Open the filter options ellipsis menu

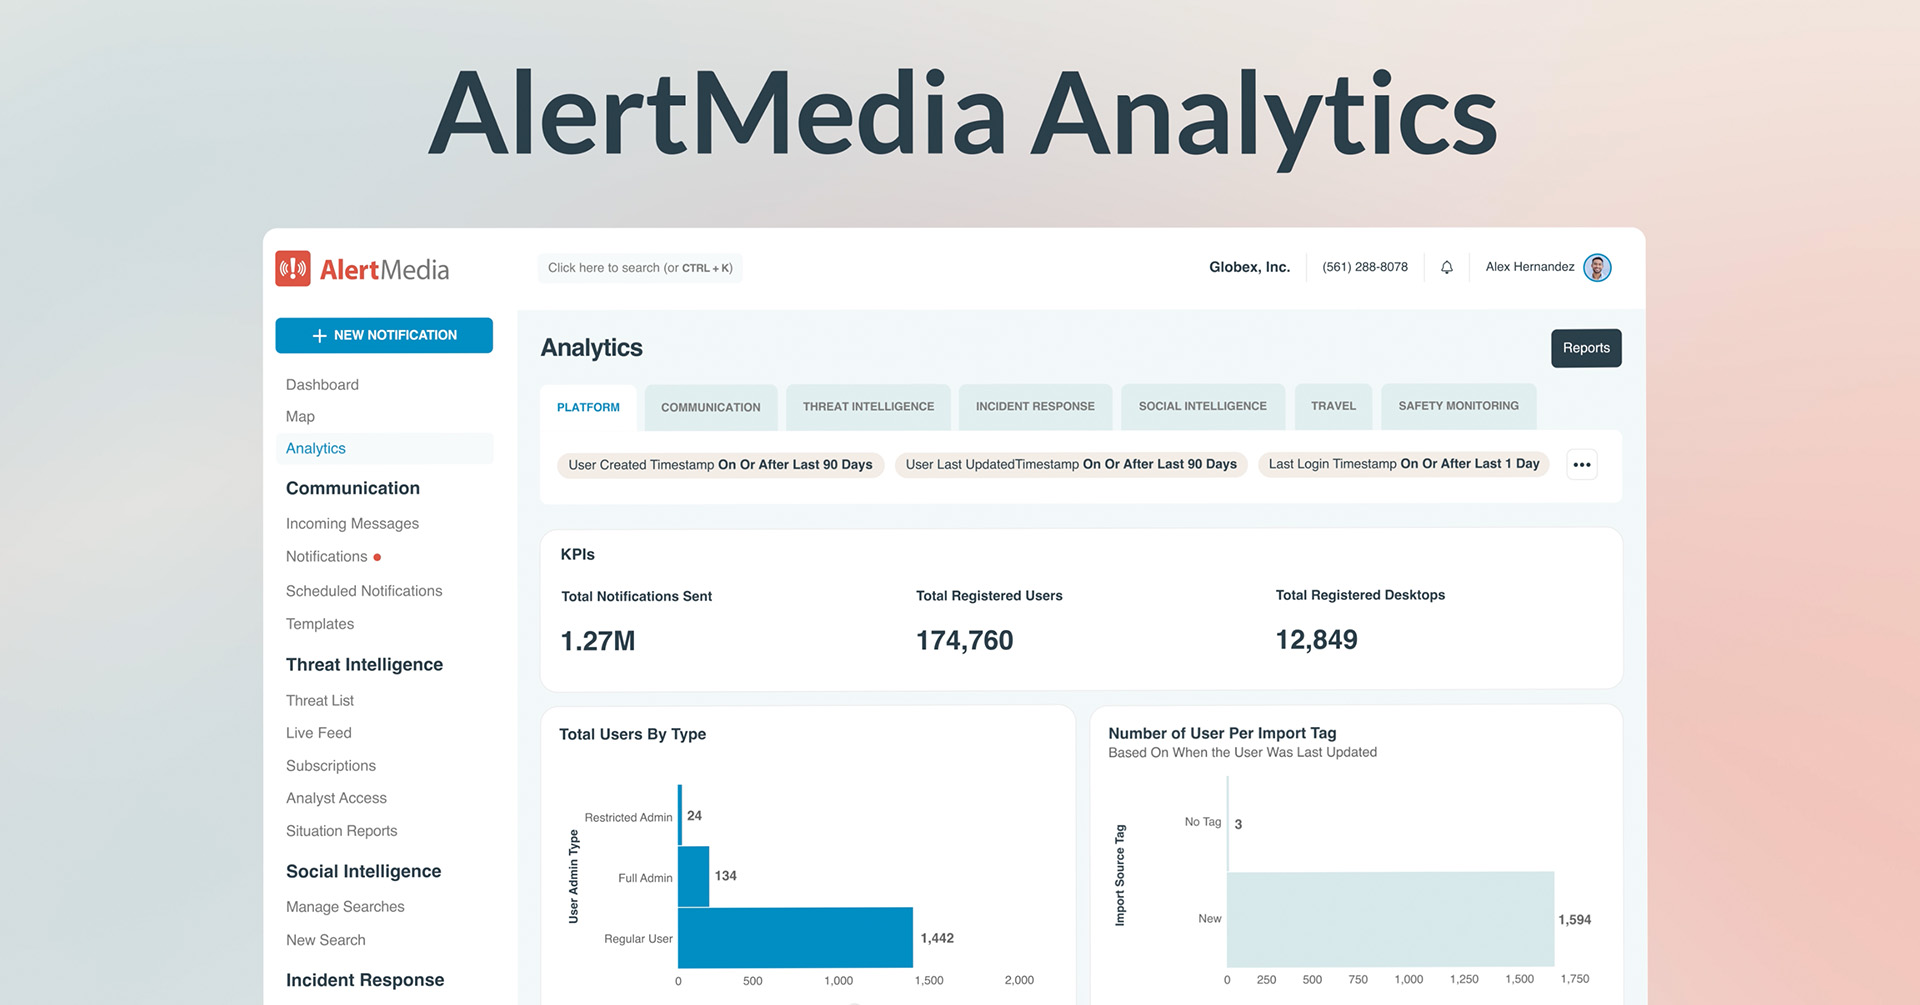(x=1581, y=465)
